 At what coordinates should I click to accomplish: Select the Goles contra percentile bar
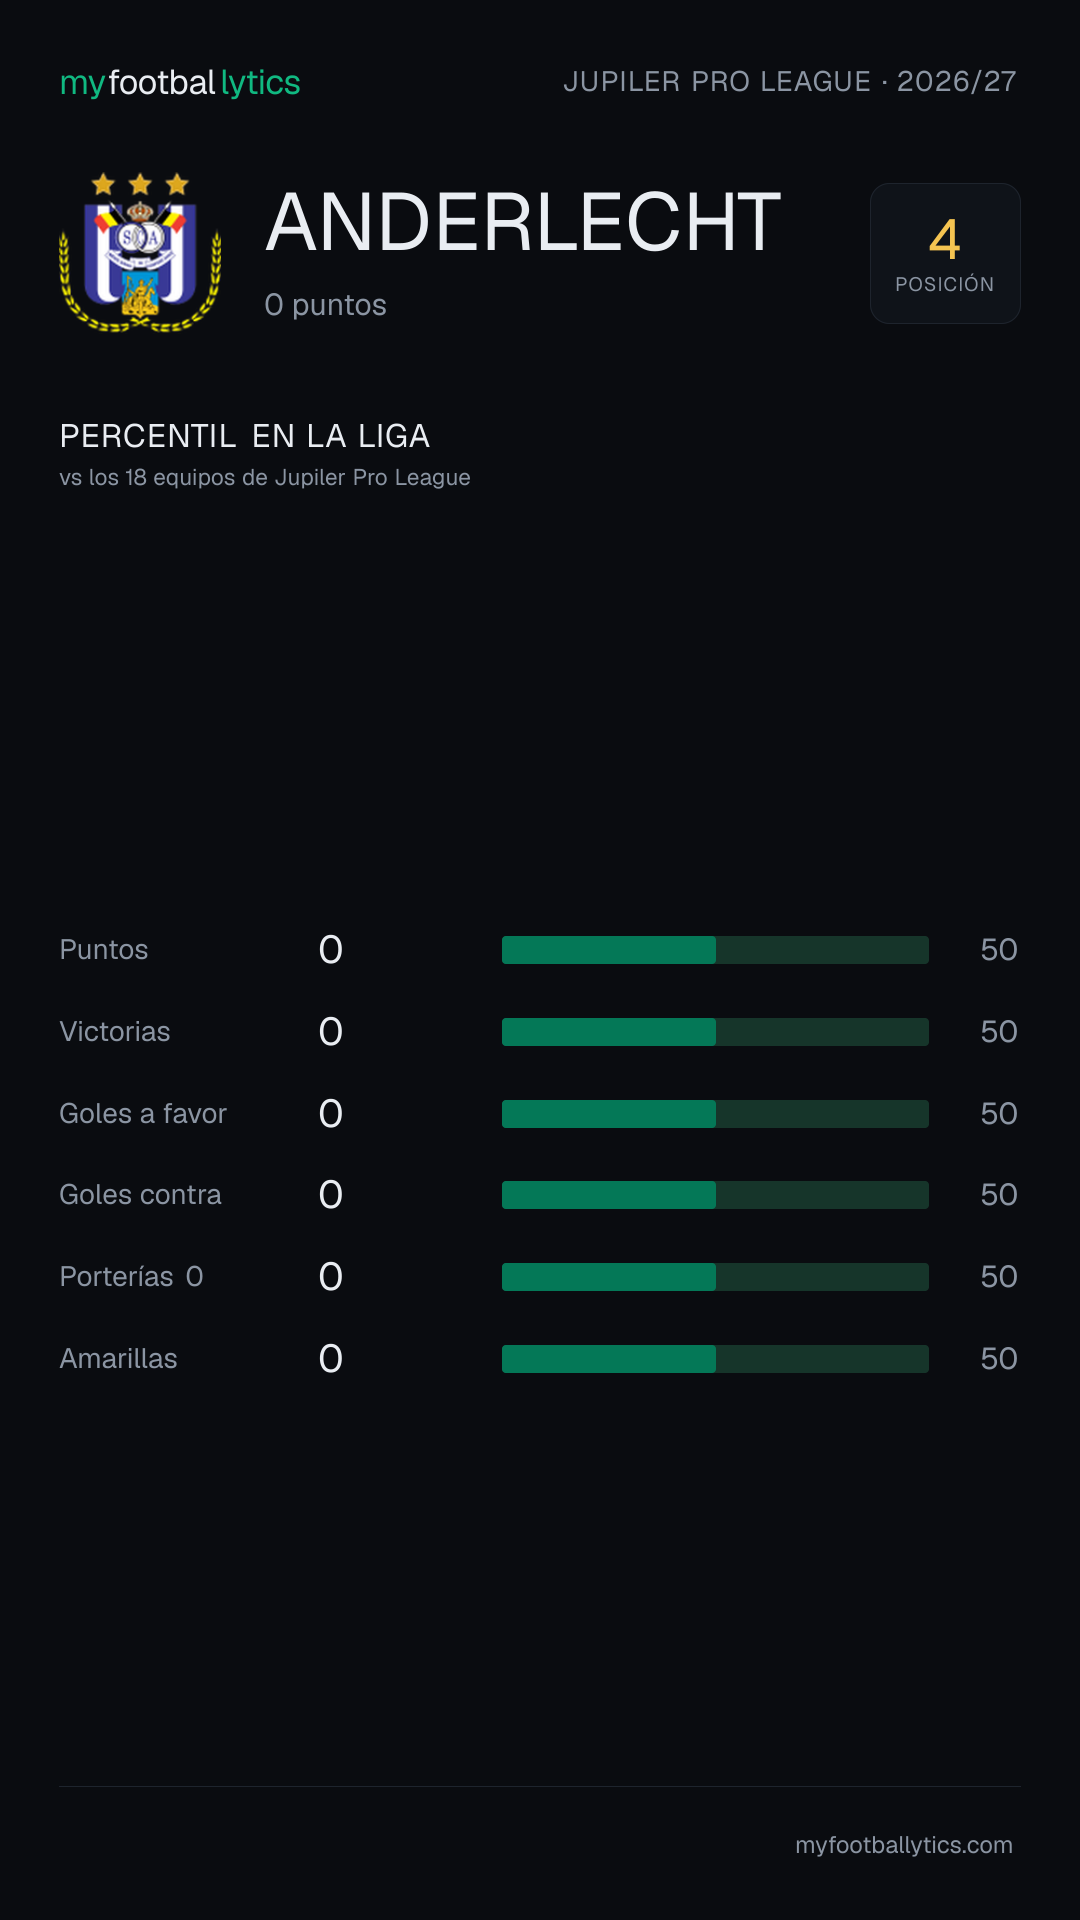point(715,1195)
